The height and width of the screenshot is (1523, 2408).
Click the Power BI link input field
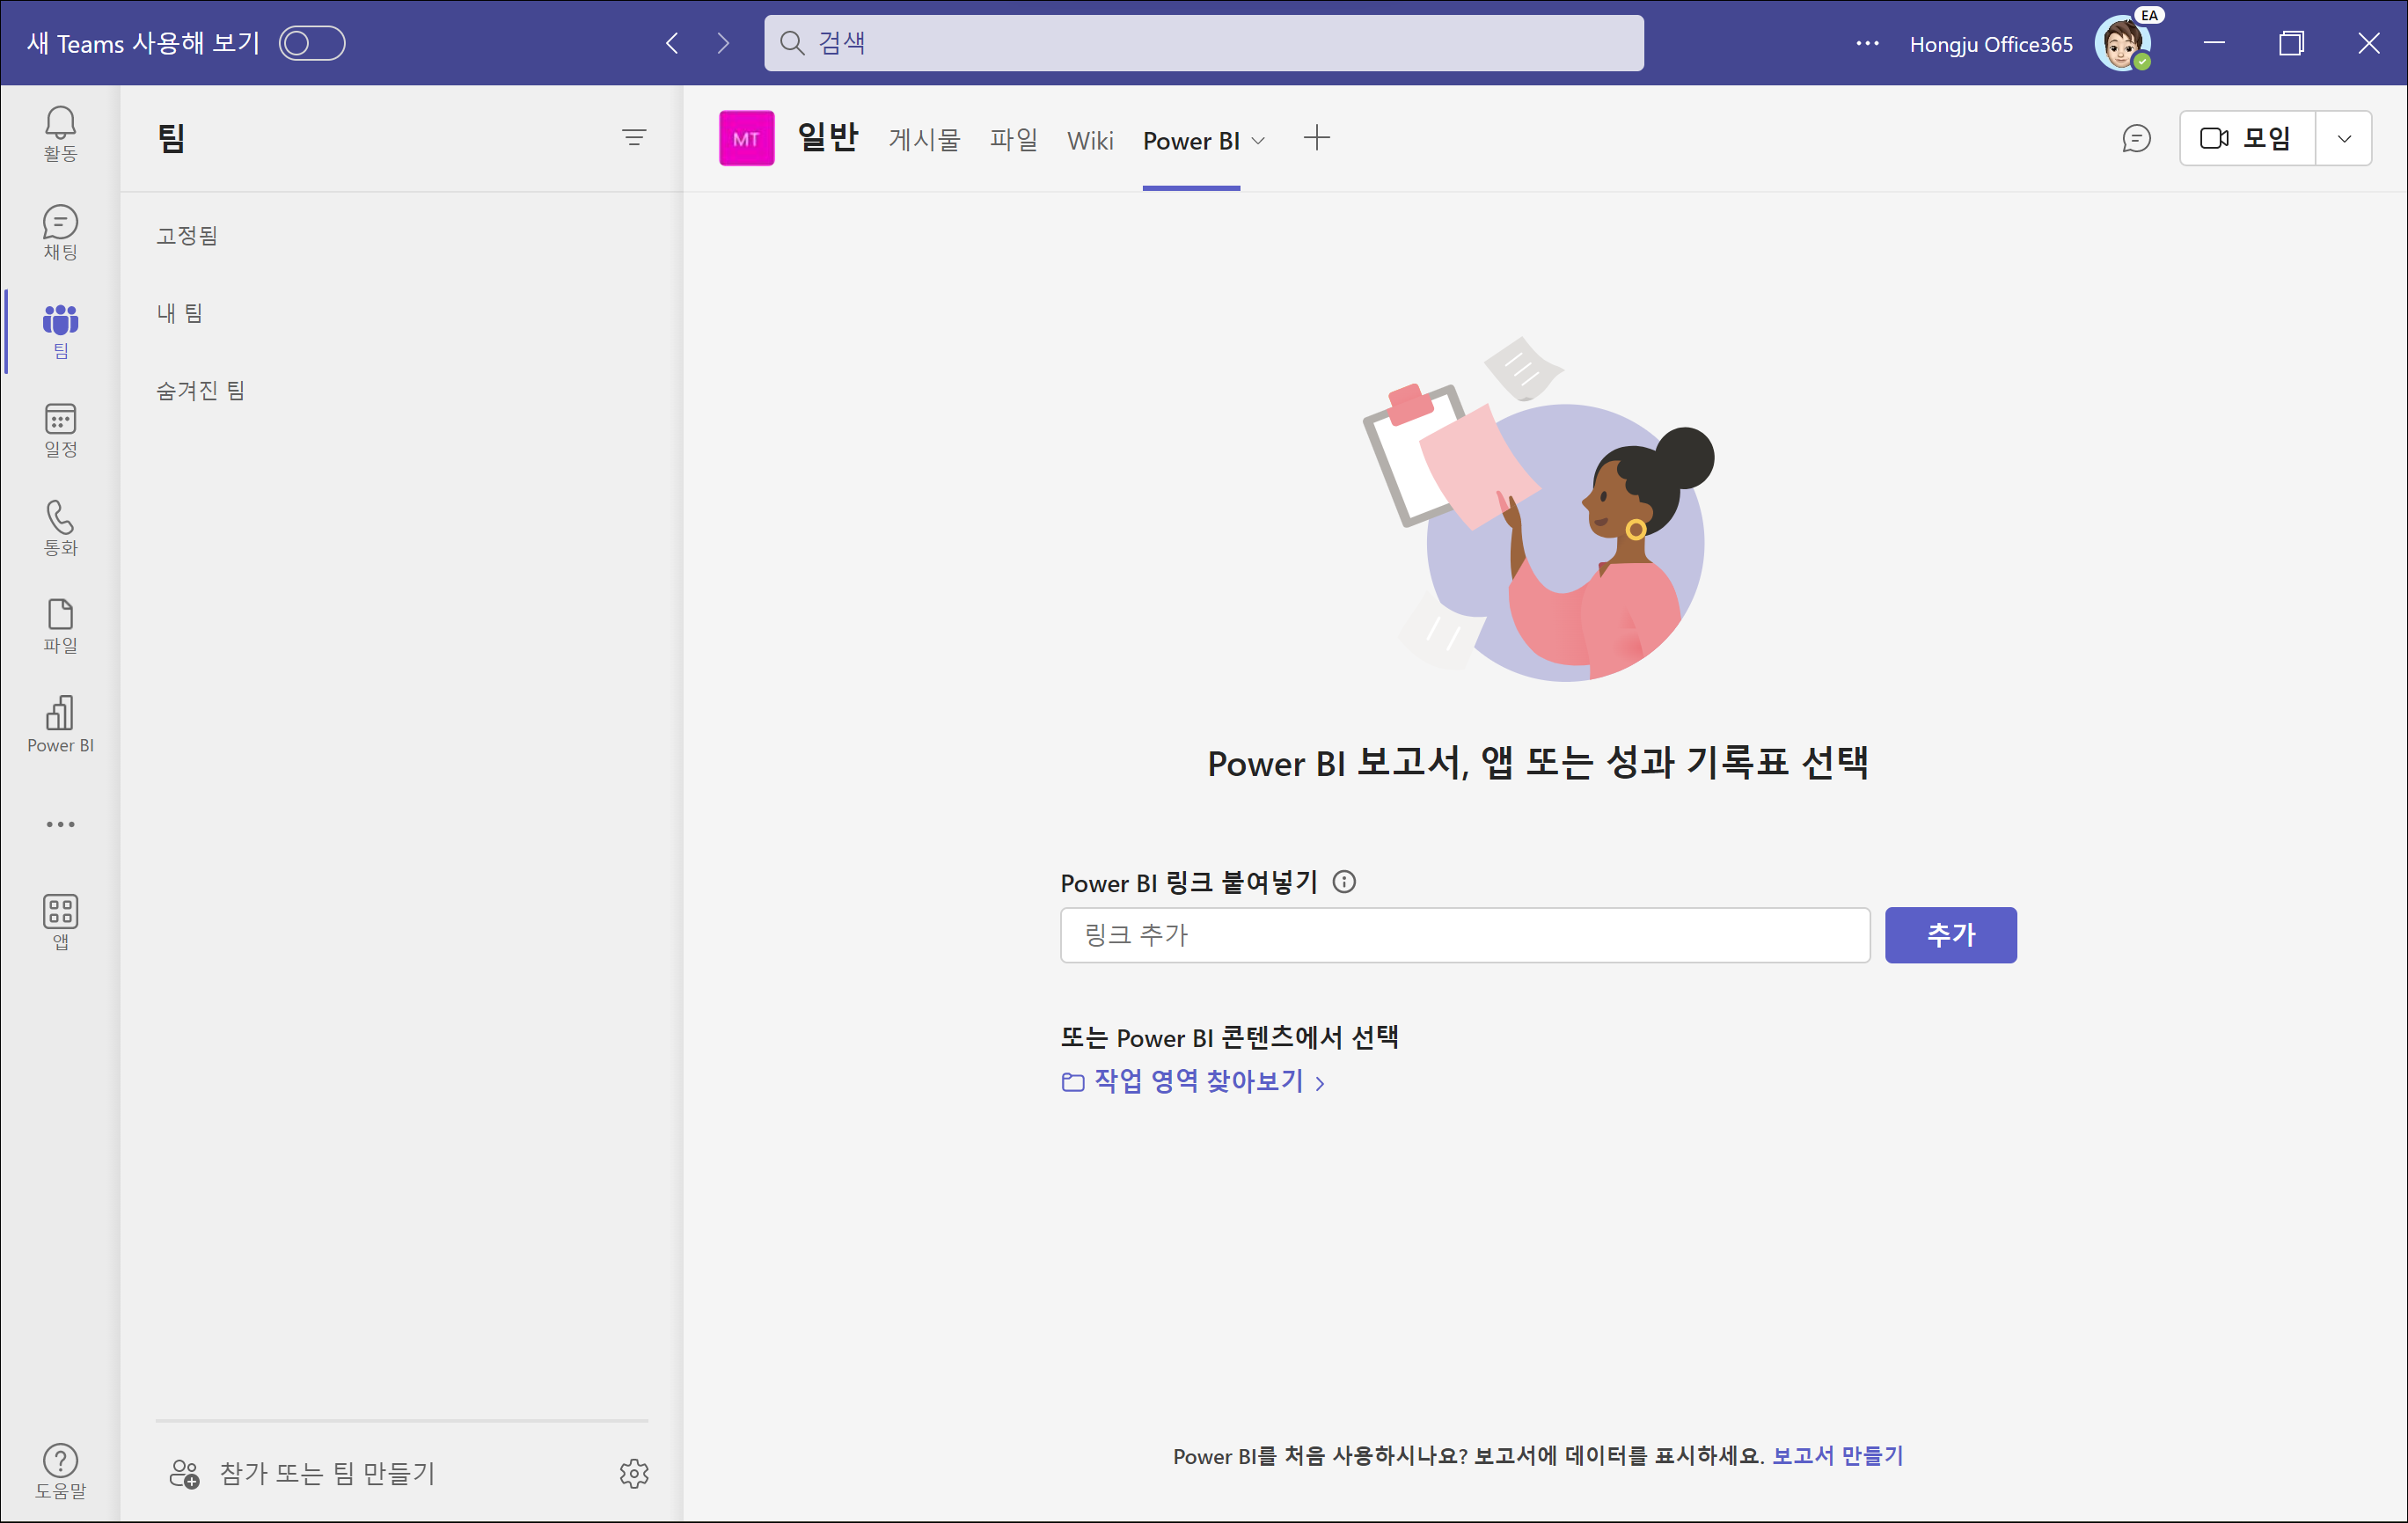pyautogui.click(x=1464, y=934)
